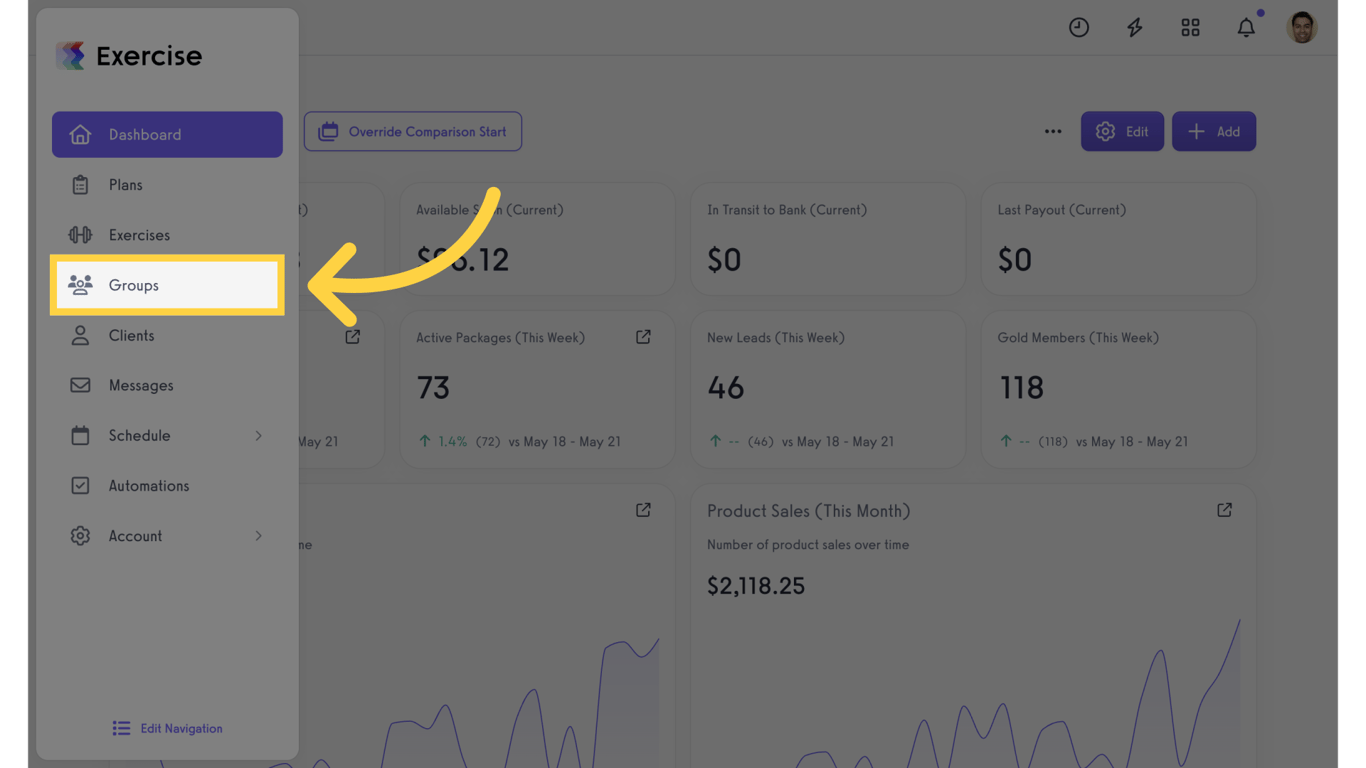The image size is (1366, 768).
Task: Select Groups in the sidebar
Action: click(167, 285)
